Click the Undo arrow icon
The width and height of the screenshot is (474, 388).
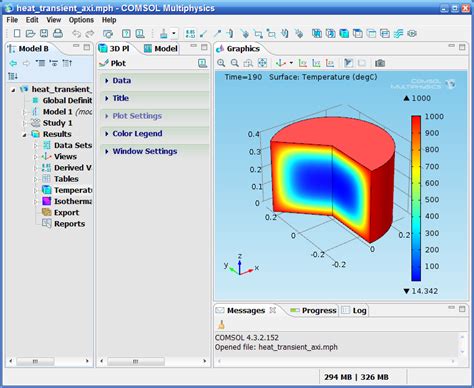coord(77,34)
